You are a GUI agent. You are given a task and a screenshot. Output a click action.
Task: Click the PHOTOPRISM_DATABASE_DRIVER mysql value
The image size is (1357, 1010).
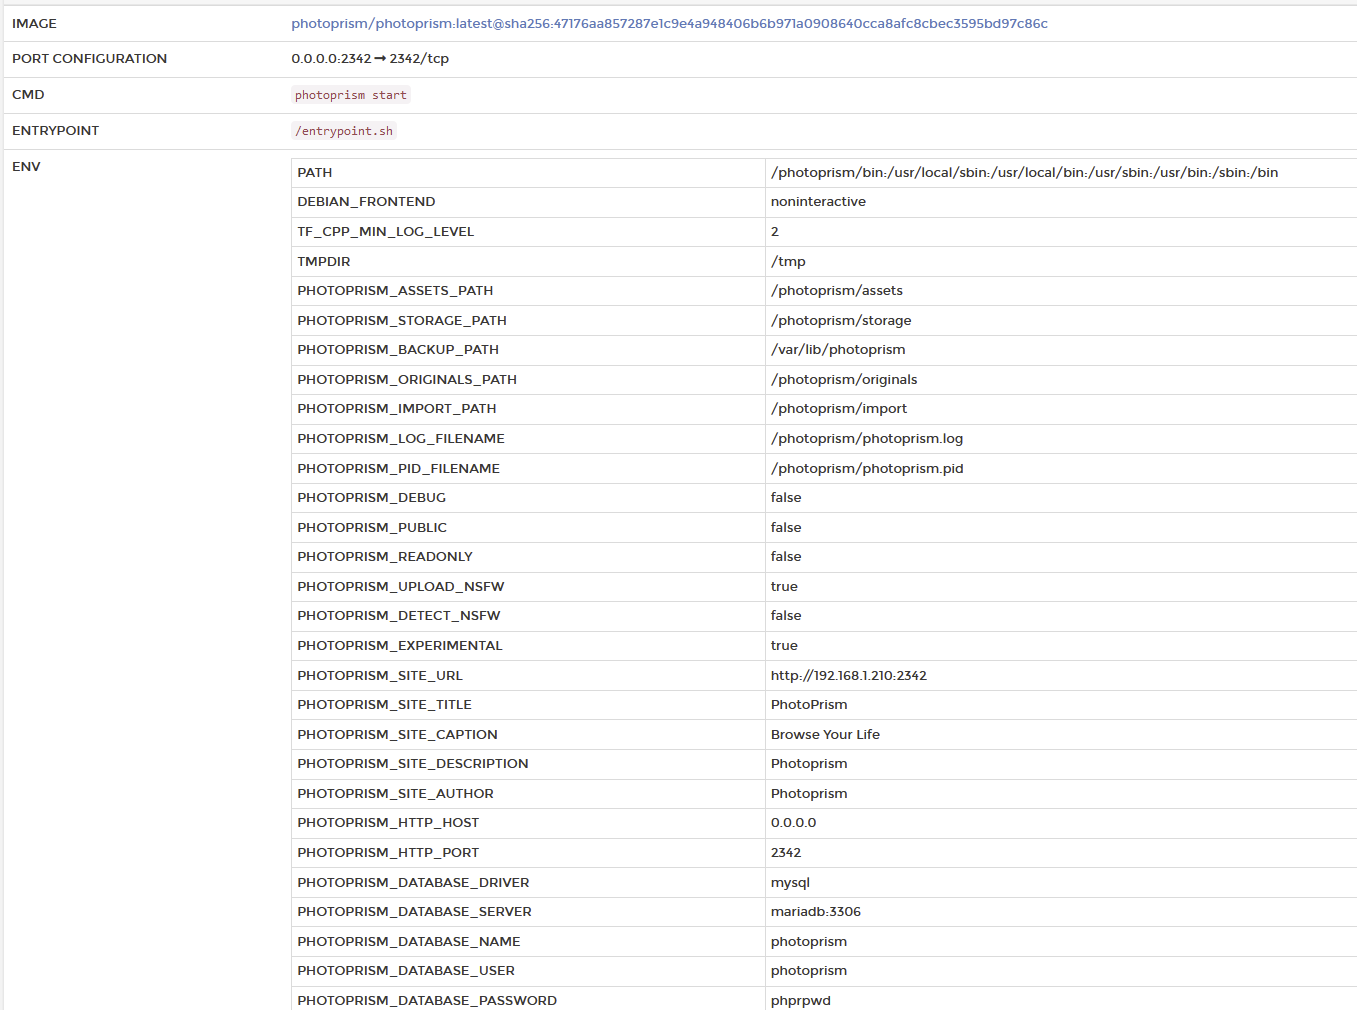click(790, 882)
